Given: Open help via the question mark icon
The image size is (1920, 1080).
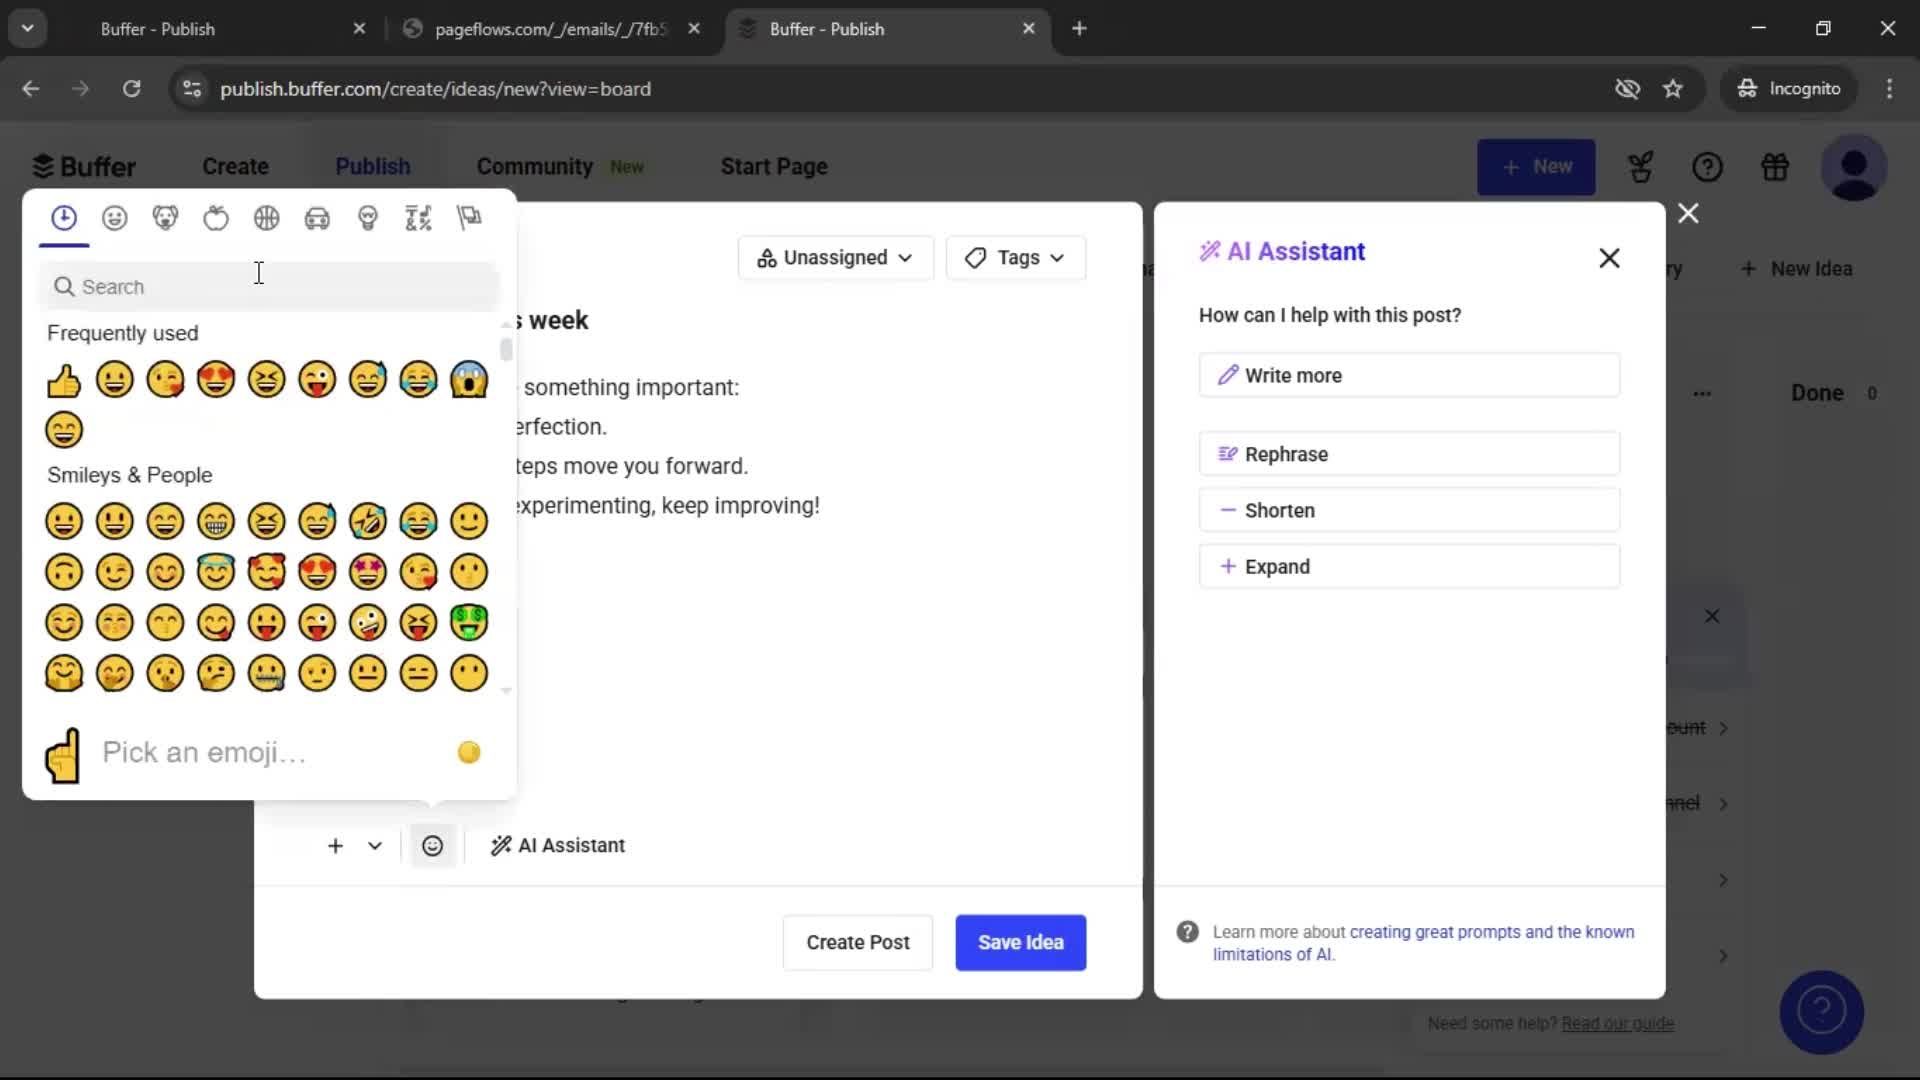Looking at the screenshot, I should (1708, 167).
